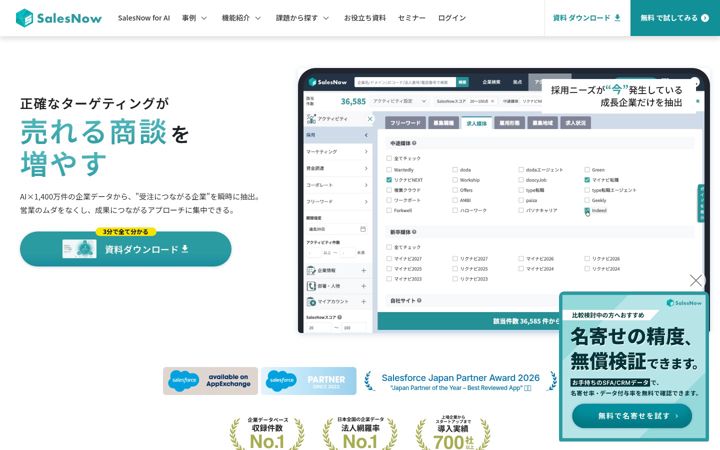Open the 事例 dropdown in the header
The image size is (720, 450).
point(194,18)
